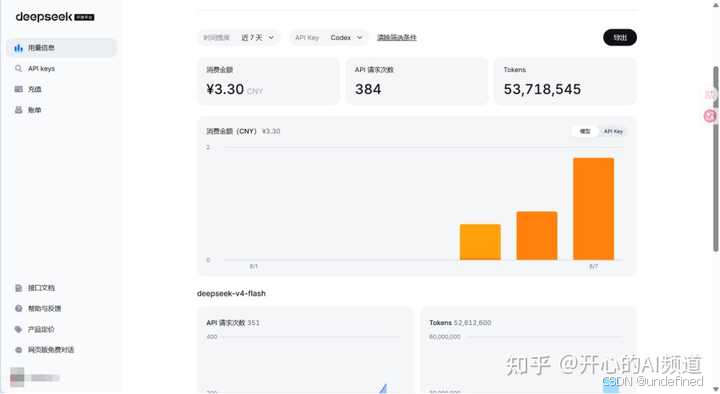The height and width of the screenshot is (394, 720).
Task: Click the vertical page scrollbar
Action: 716,159
